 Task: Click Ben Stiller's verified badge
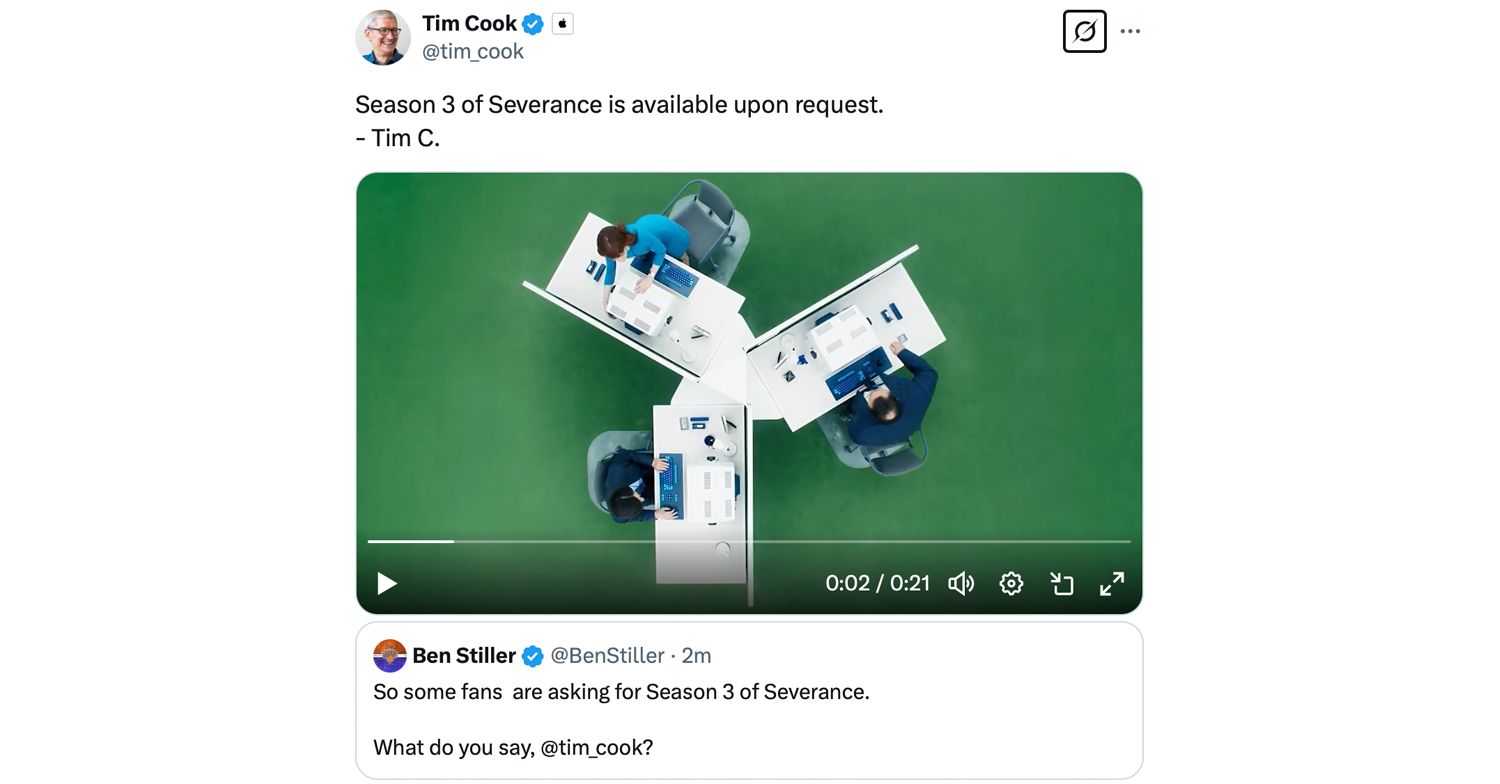click(x=533, y=656)
